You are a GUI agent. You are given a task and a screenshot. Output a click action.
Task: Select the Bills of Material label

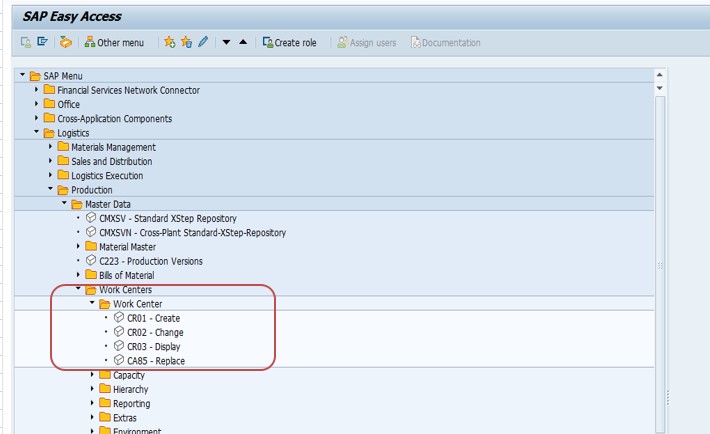click(x=126, y=275)
